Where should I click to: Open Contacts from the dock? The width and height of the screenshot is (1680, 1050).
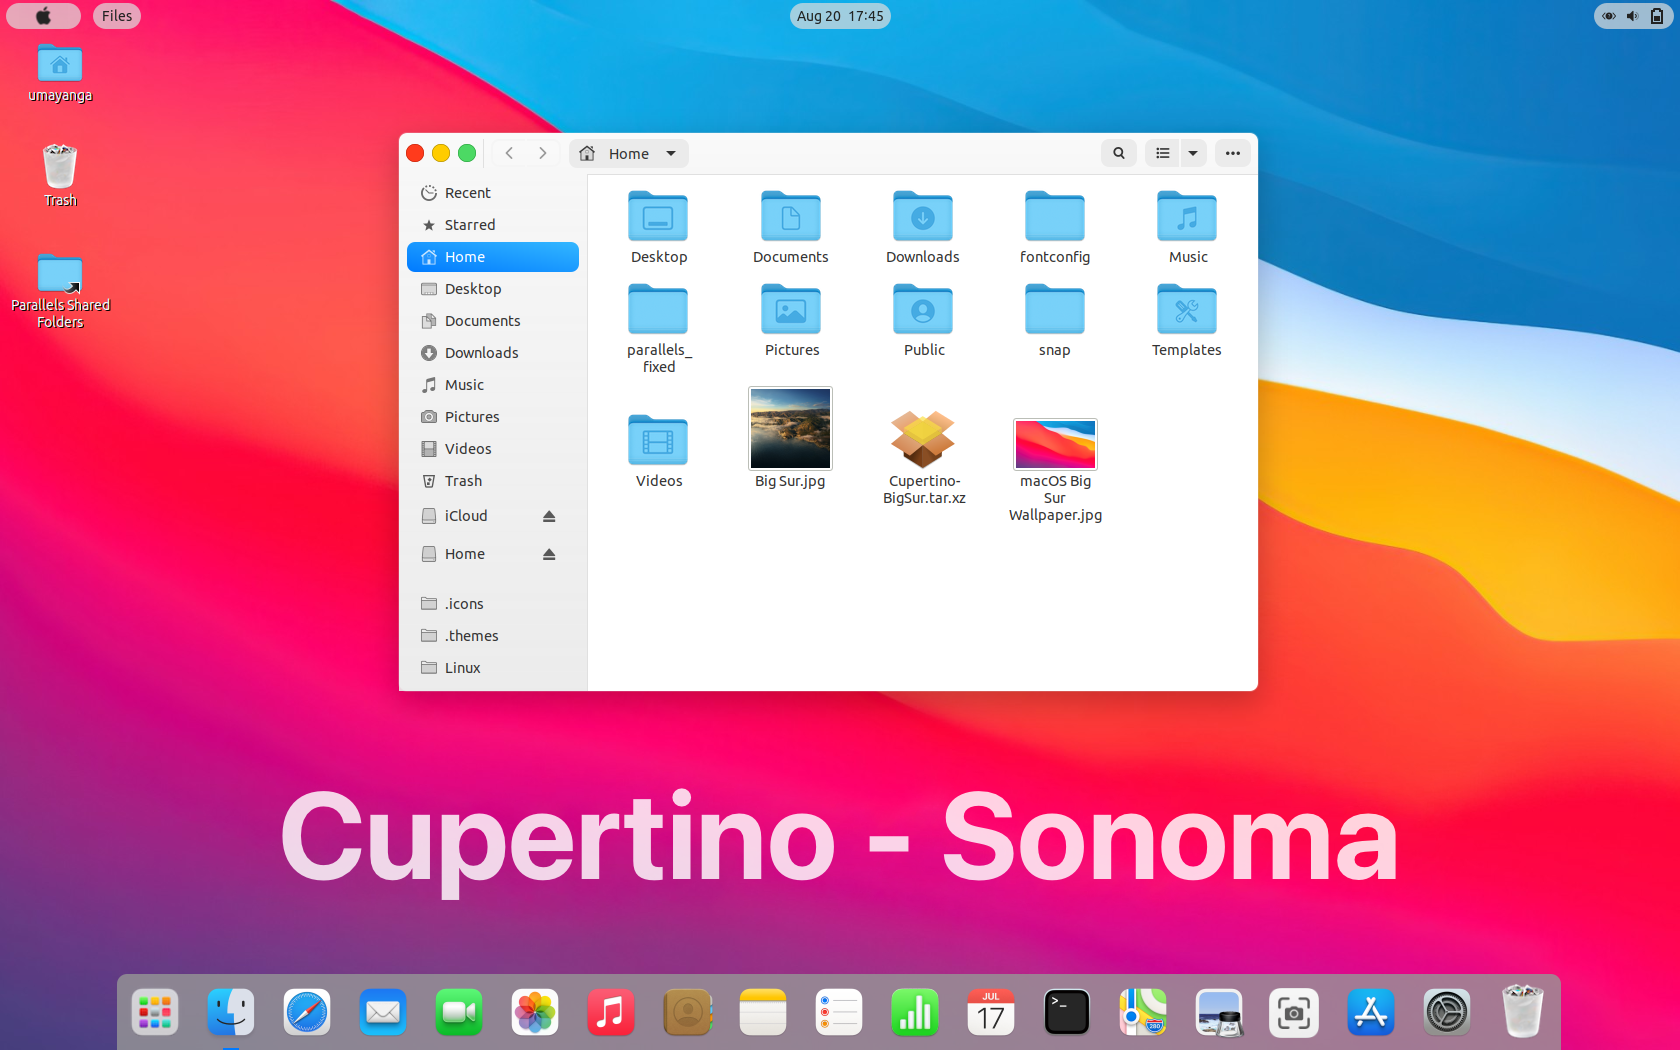pyautogui.click(x=687, y=1013)
